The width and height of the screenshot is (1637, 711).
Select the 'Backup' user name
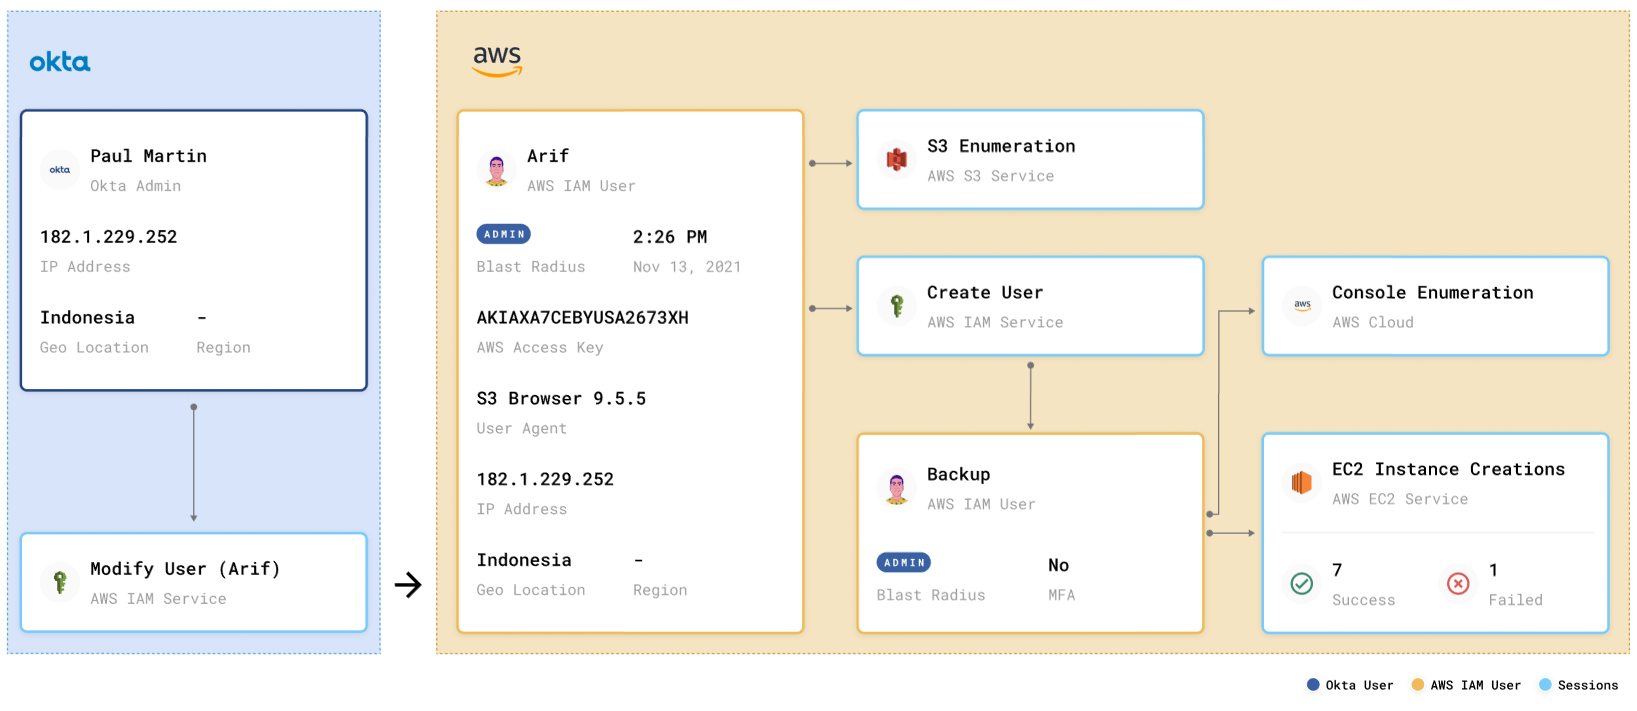point(959,475)
